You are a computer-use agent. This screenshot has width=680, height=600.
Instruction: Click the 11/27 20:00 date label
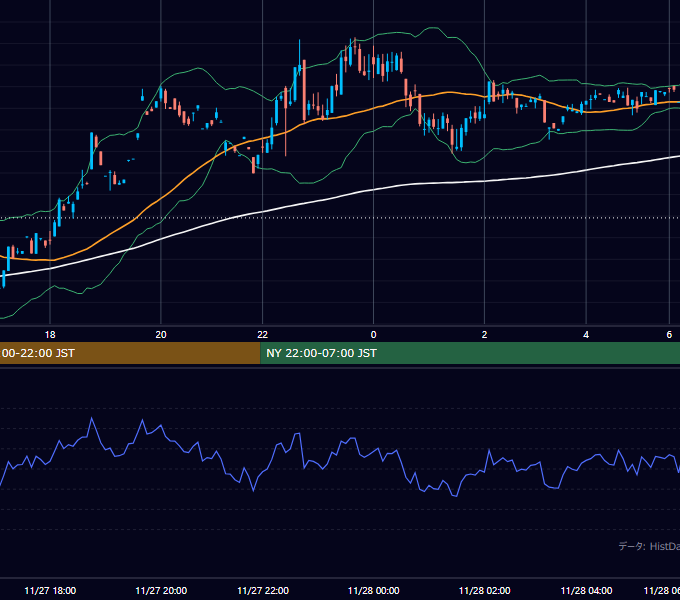(161, 590)
